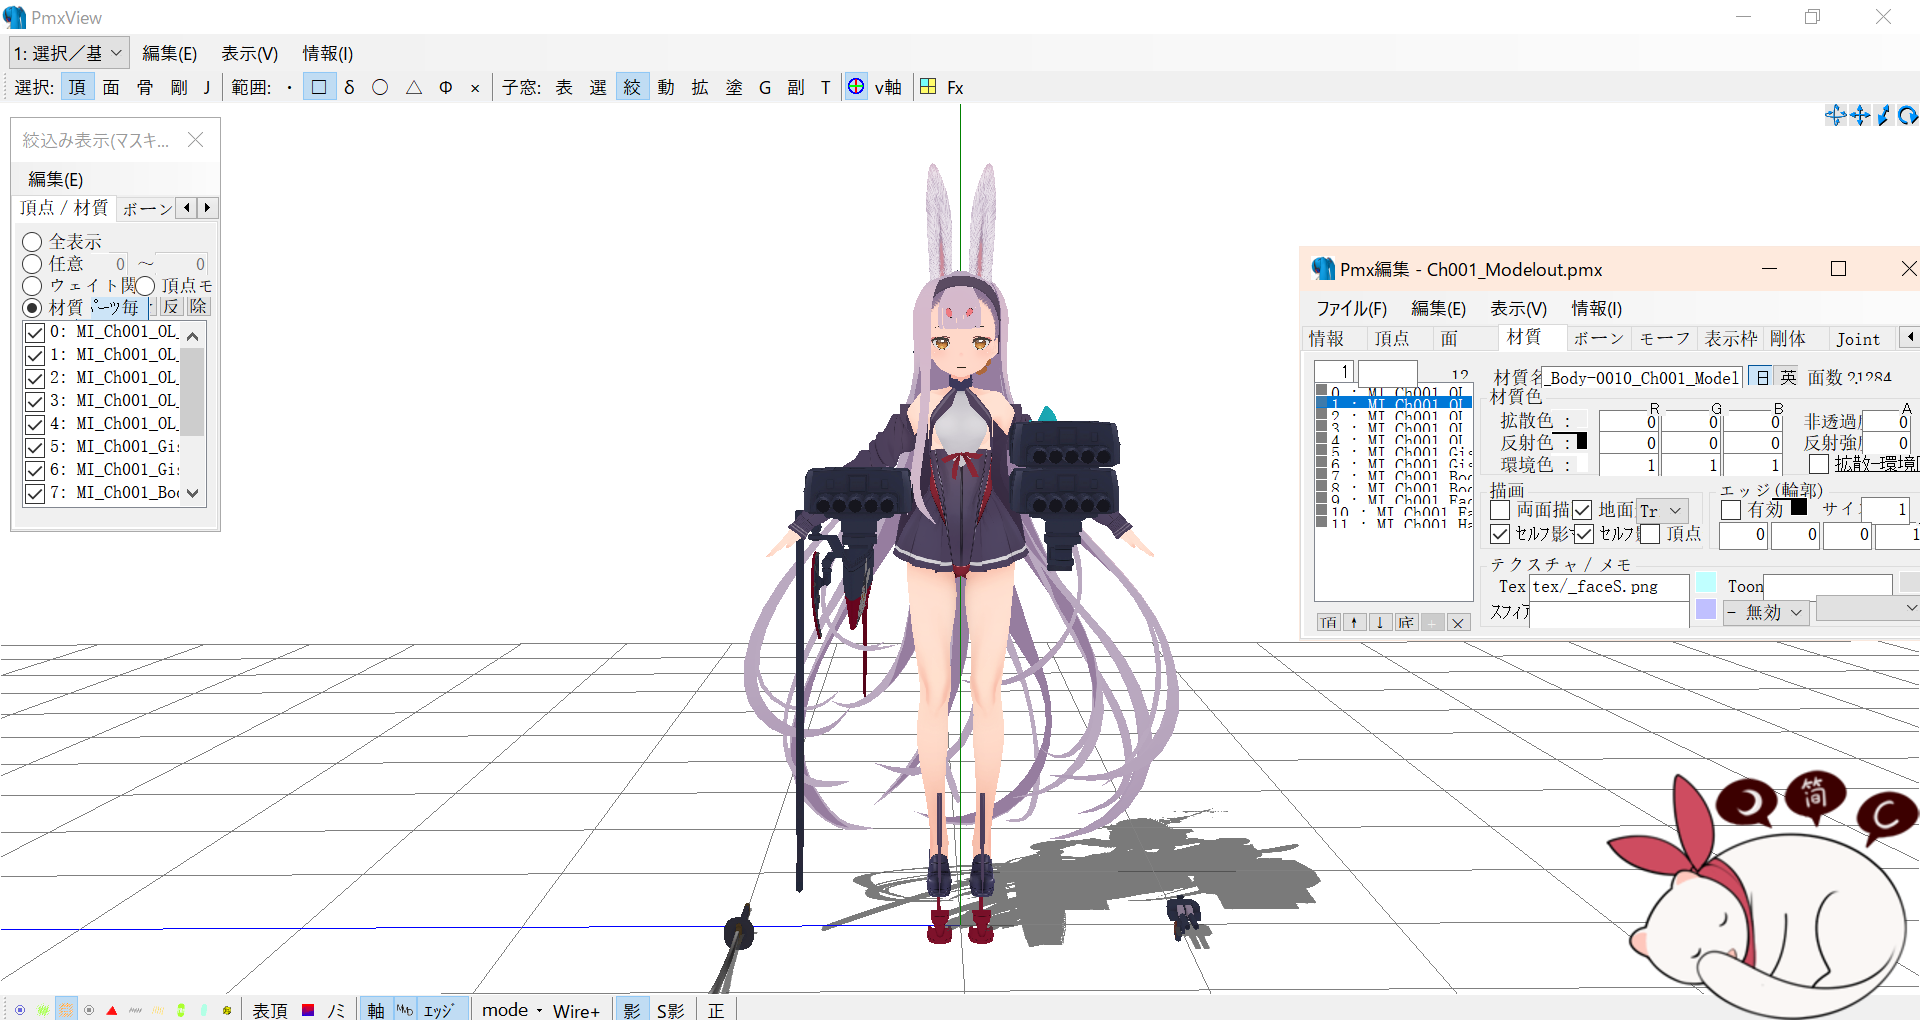Uncheck material 0: MI_Ch001_OL in mask list
This screenshot has height=1020, width=1920.
[x=35, y=332]
